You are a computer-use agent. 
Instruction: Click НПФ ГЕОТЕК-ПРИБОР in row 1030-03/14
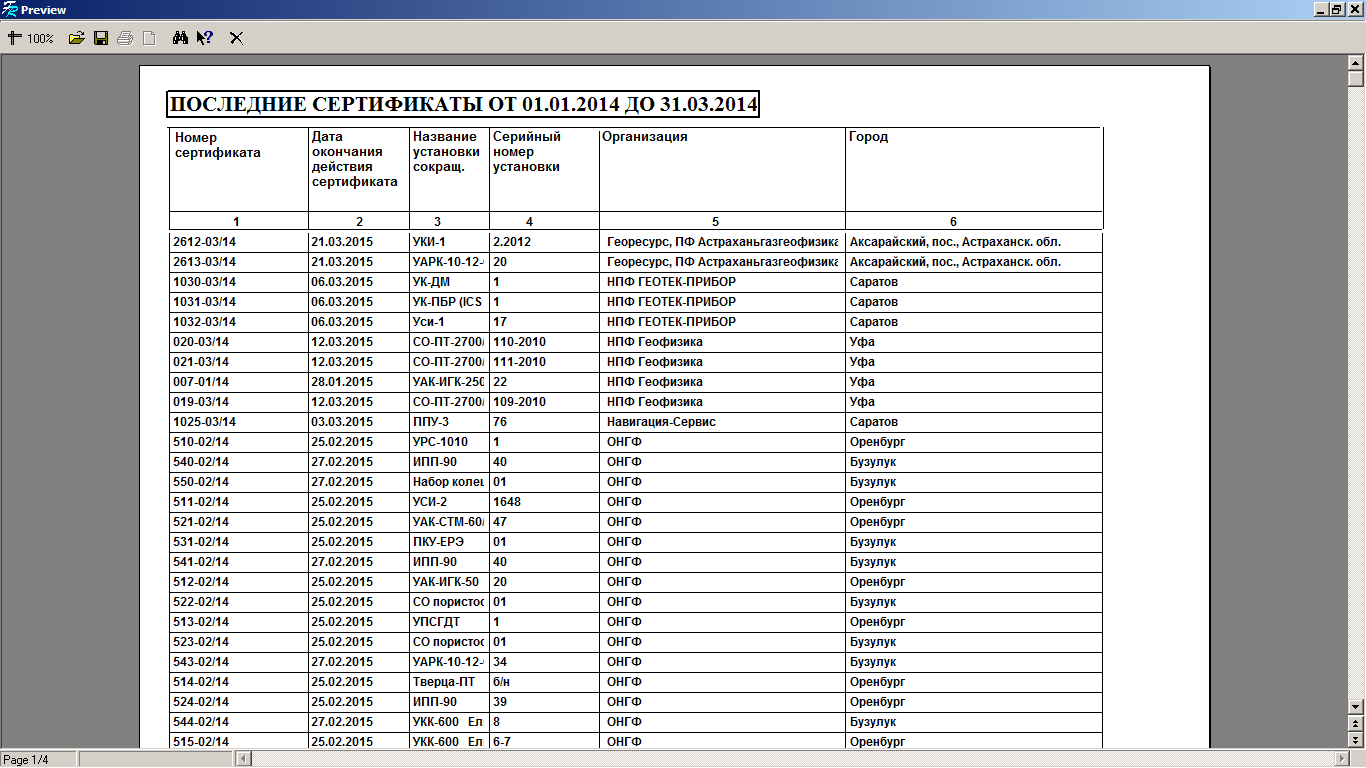click(671, 282)
